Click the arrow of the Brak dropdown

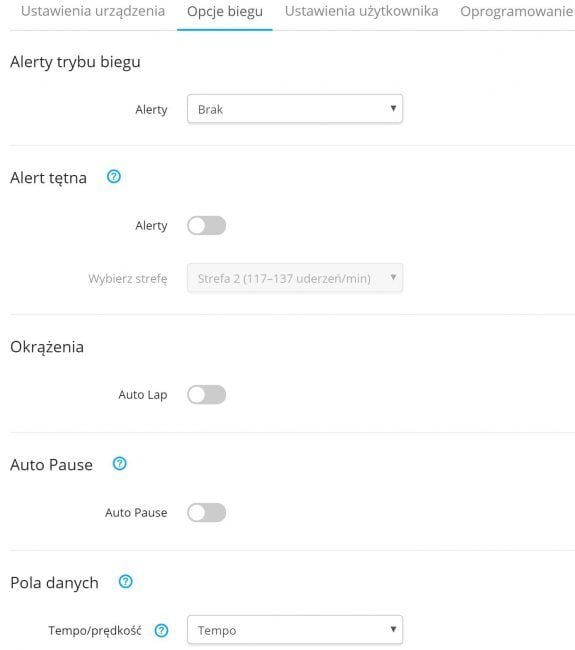[x=393, y=109]
